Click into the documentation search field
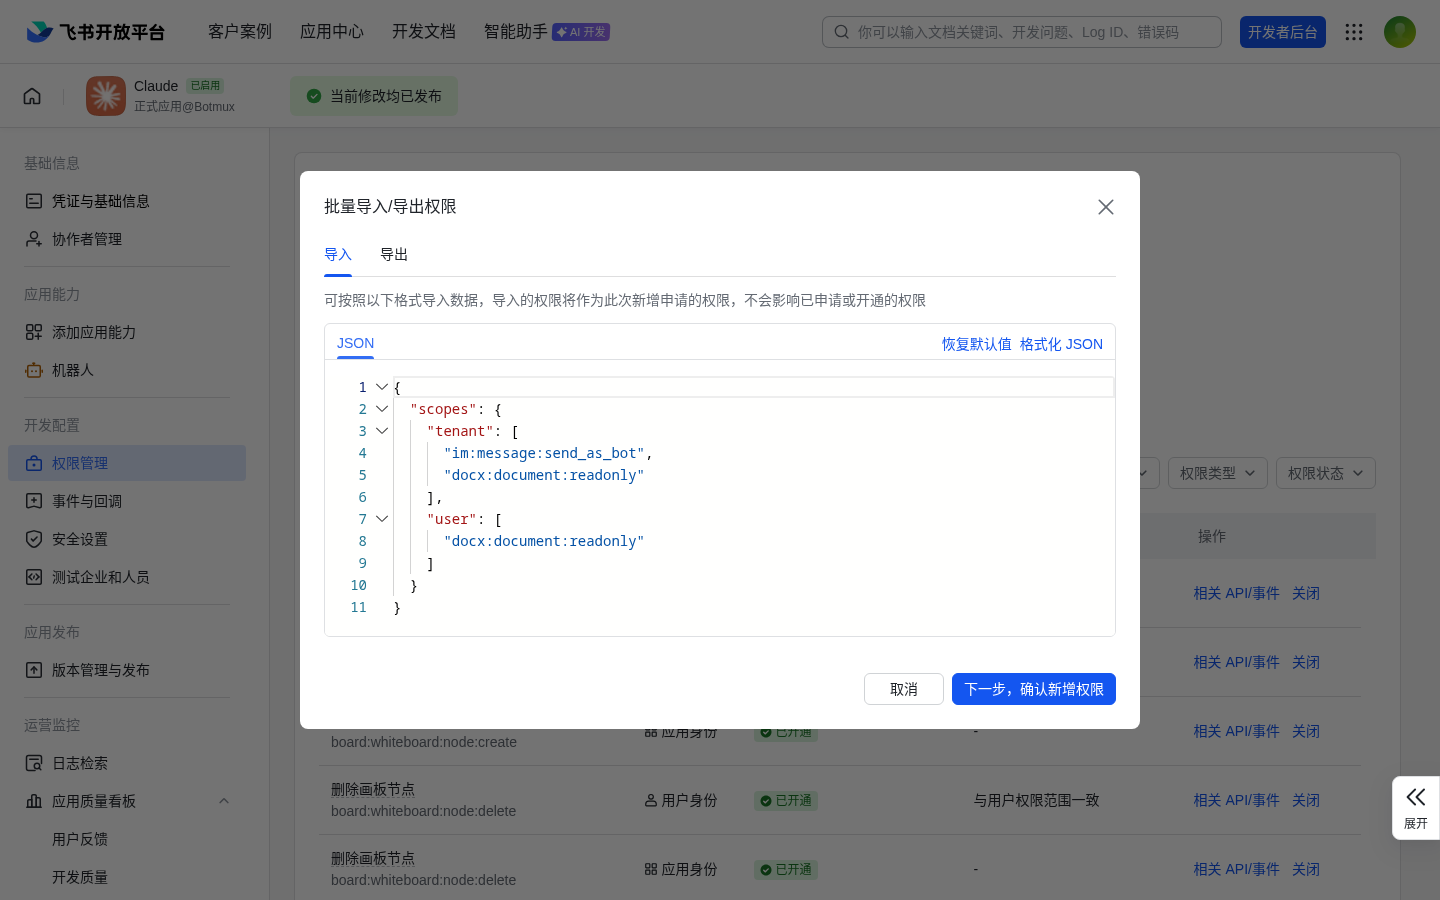The width and height of the screenshot is (1440, 900). coord(1022,32)
